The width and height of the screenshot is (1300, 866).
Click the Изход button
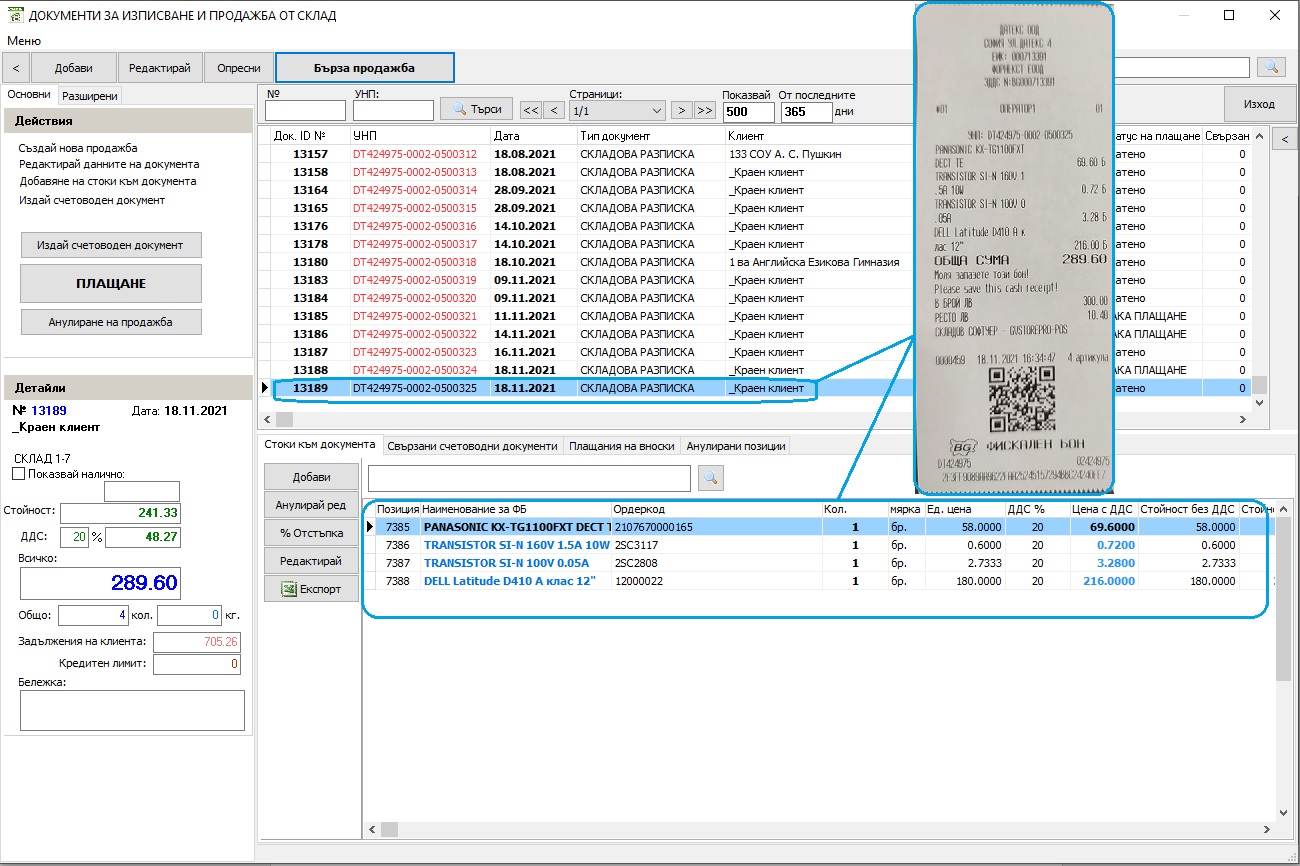click(x=1259, y=104)
